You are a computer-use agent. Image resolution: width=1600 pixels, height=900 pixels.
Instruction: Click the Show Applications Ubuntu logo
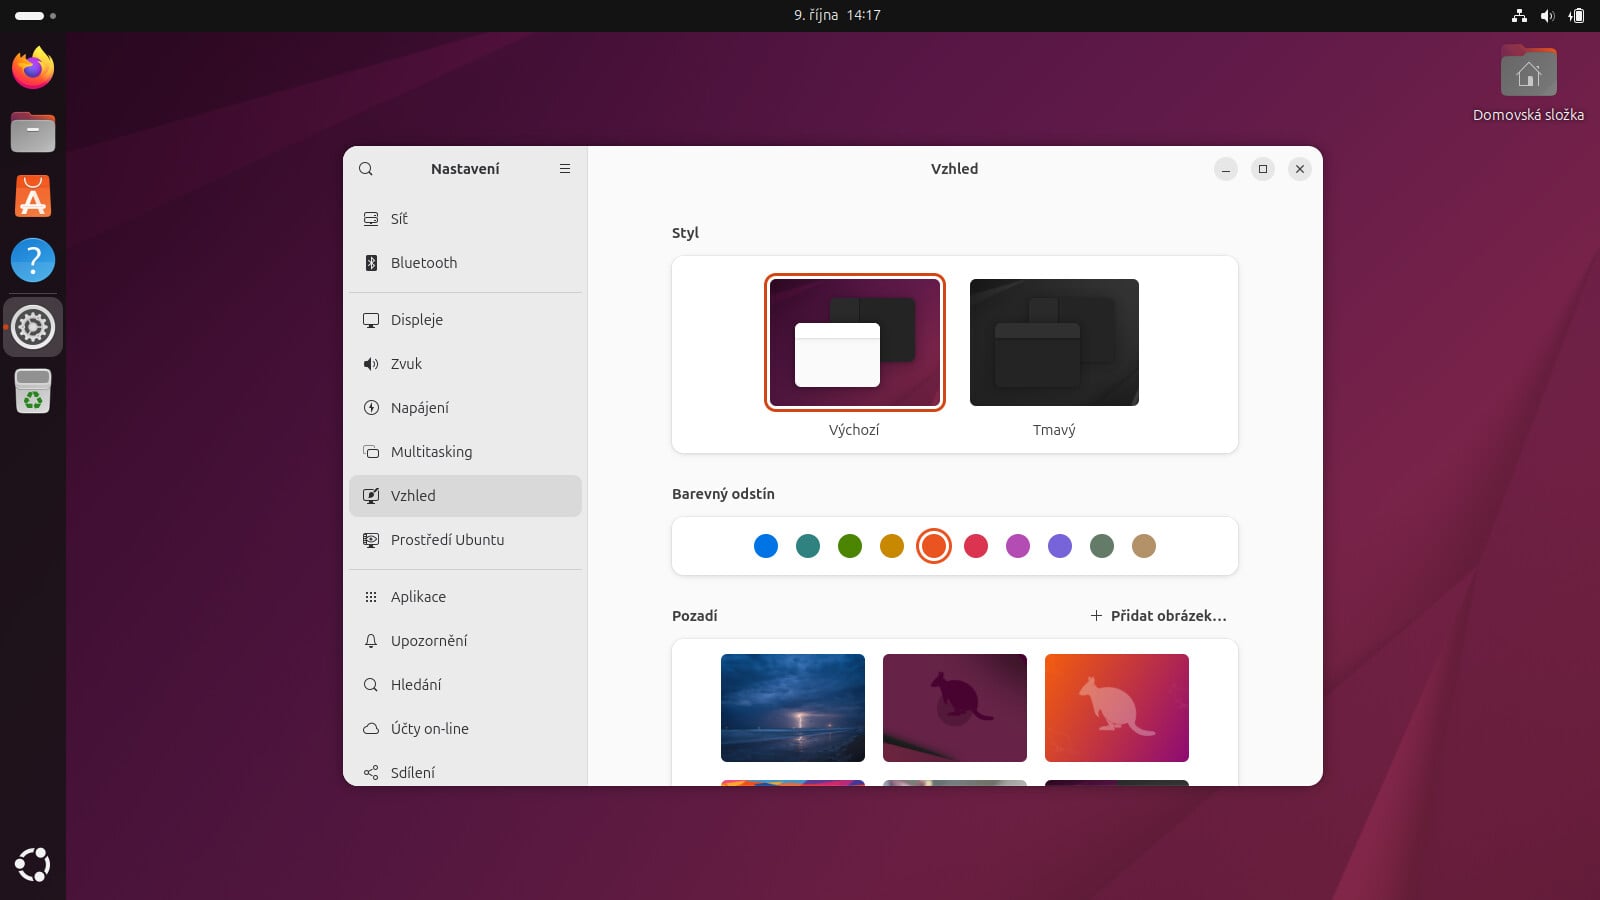point(33,864)
